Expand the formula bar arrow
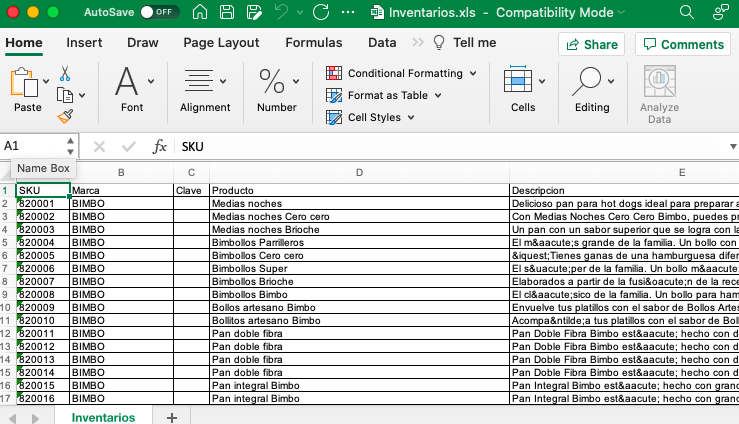Viewport: 739px width, 424px height. coord(733,147)
